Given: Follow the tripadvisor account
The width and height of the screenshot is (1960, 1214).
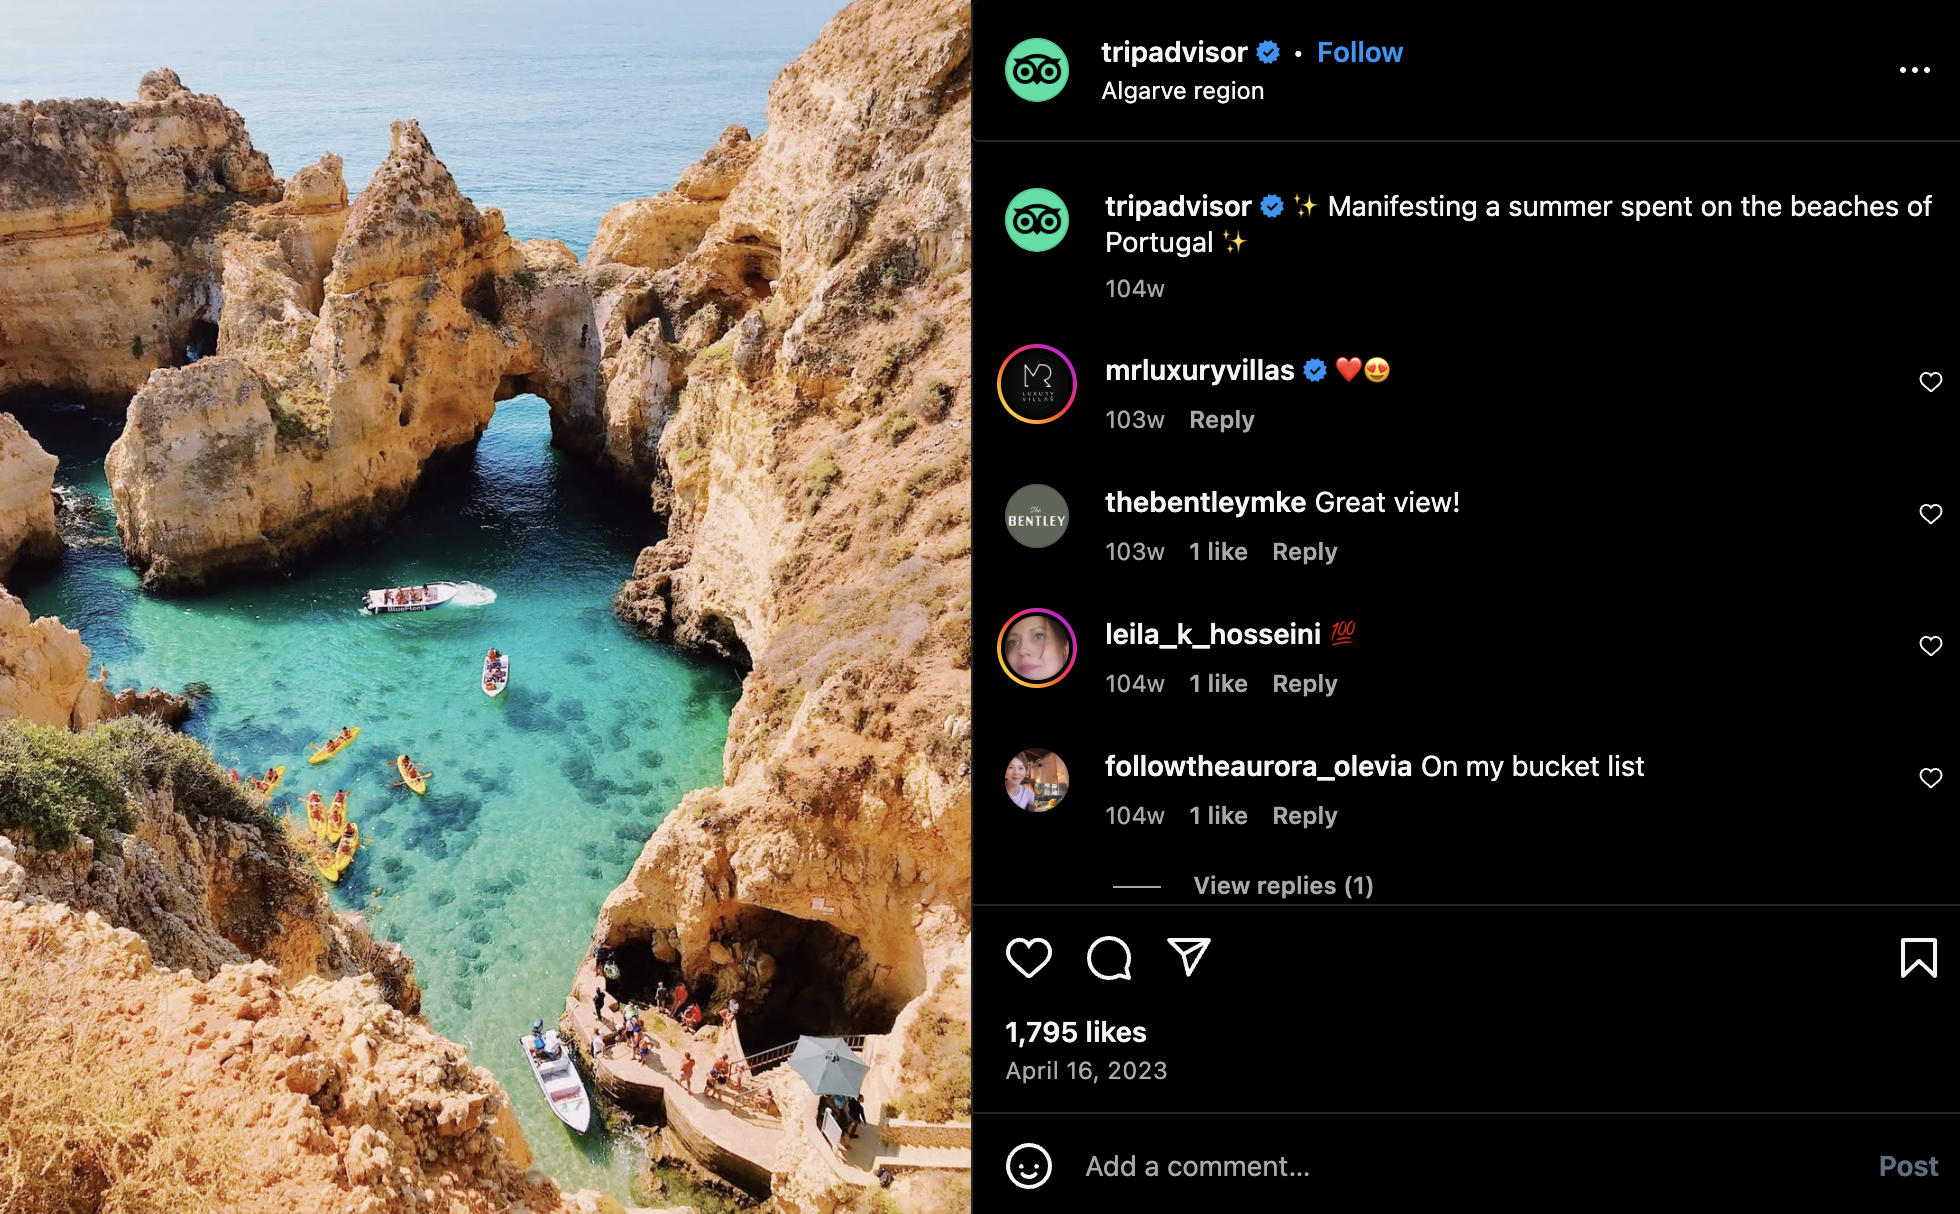Looking at the screenshot, I should (1359, 52).
